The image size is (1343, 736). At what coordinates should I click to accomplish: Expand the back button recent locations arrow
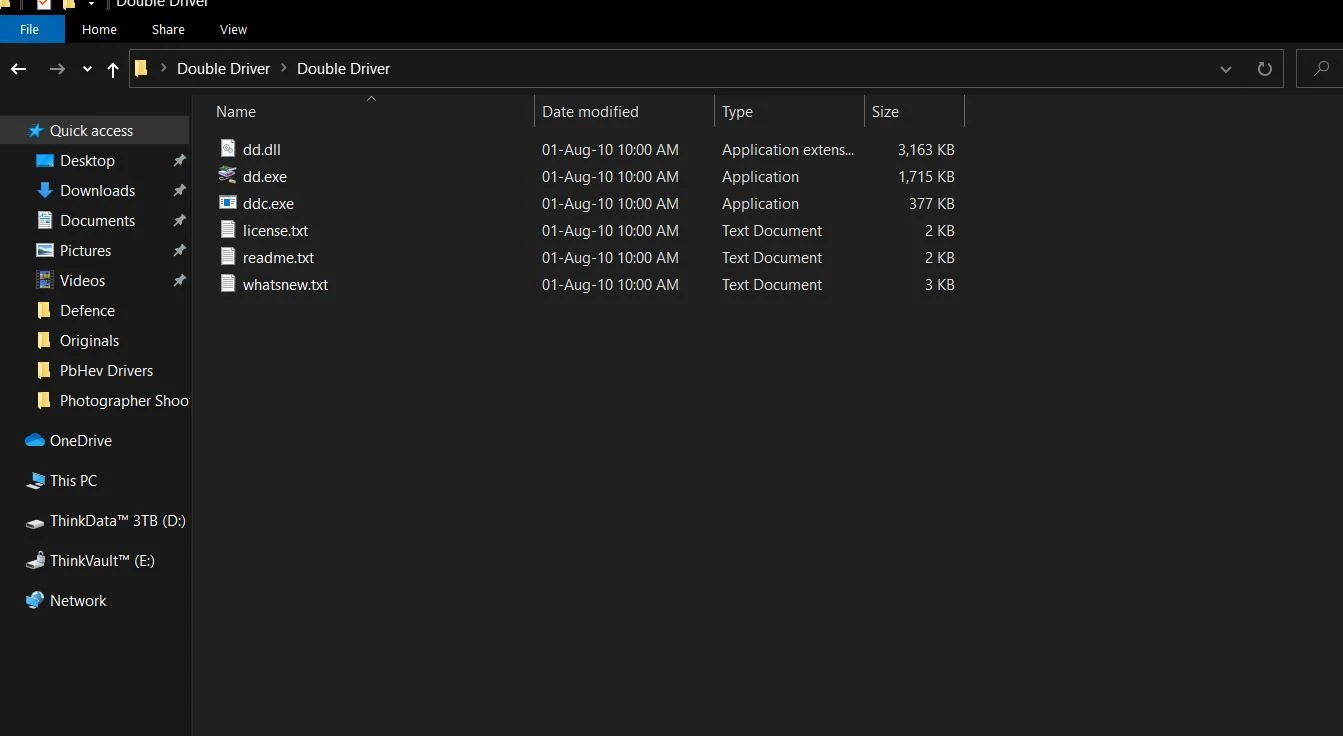86,68
